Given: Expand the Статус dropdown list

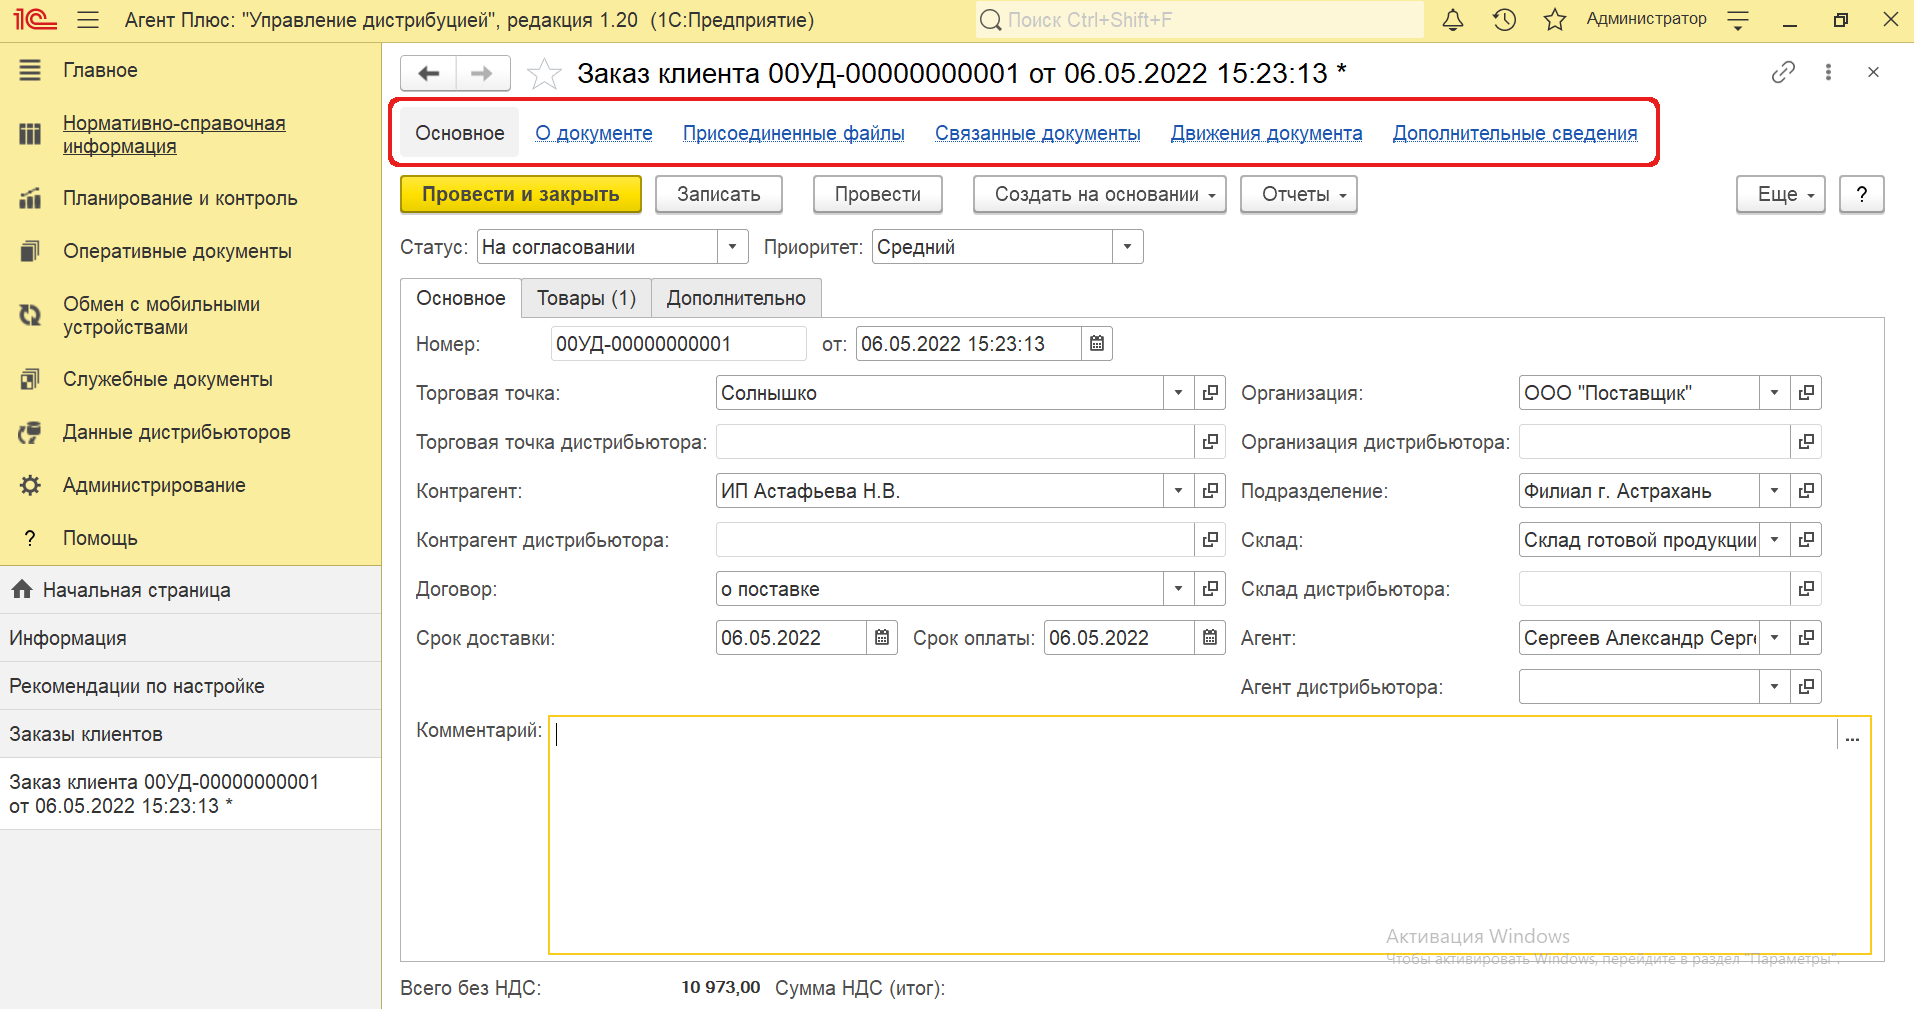Looking at the screenshot, I should 732,247.
